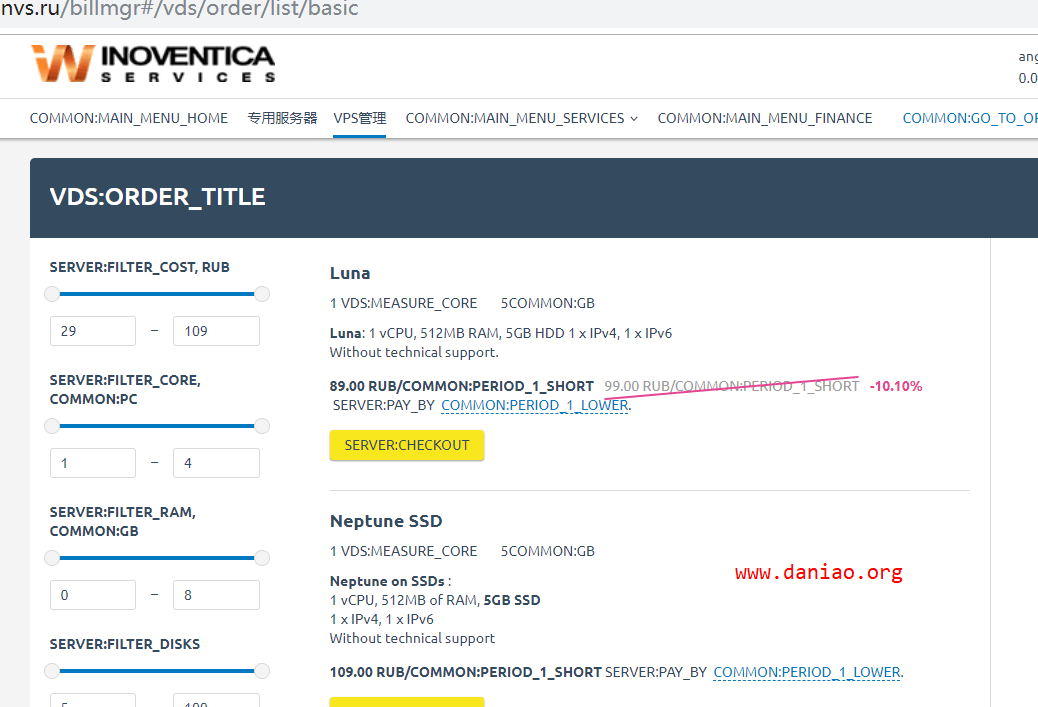This screenshot has height=707, width=1038.
Task: Click the VDS:ORDER_TITLE heading
Action: click(158, 197)
